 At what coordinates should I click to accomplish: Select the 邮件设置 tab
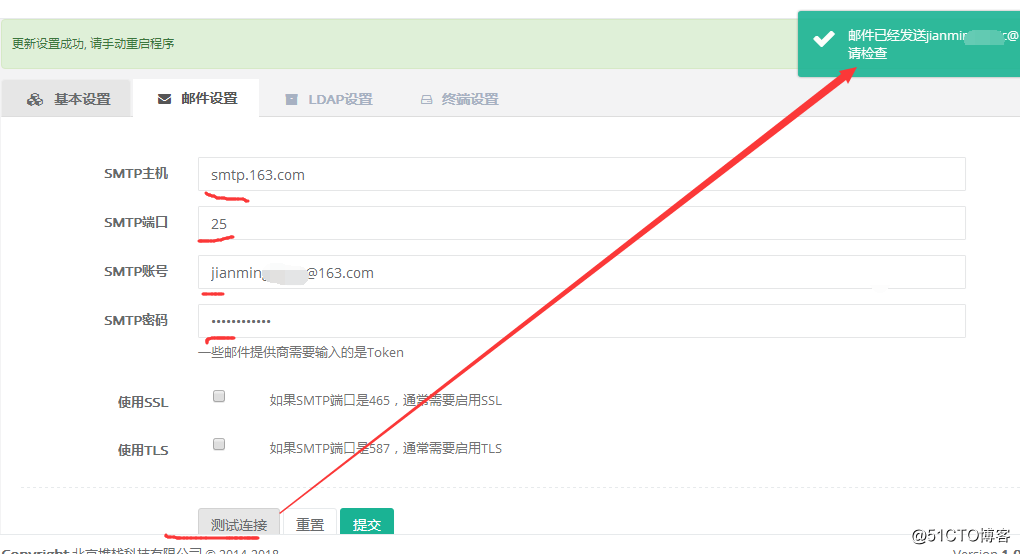click(196, 99)
